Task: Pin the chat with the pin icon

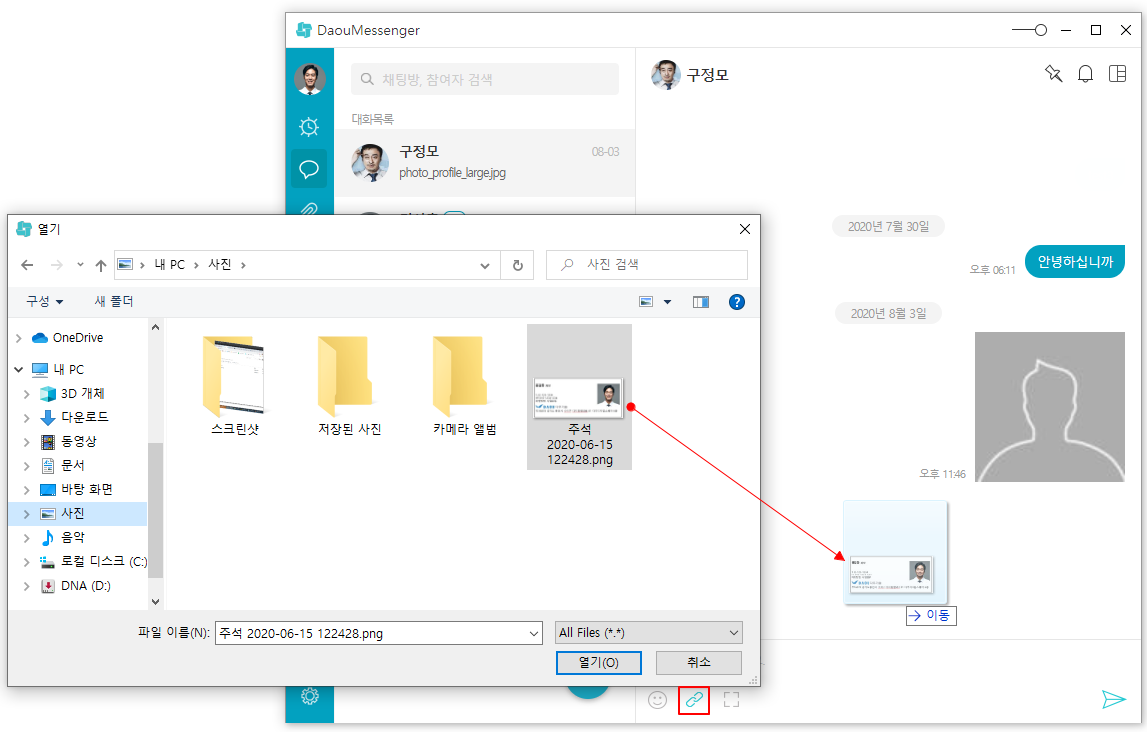Action: click(x=1053, y=74)
